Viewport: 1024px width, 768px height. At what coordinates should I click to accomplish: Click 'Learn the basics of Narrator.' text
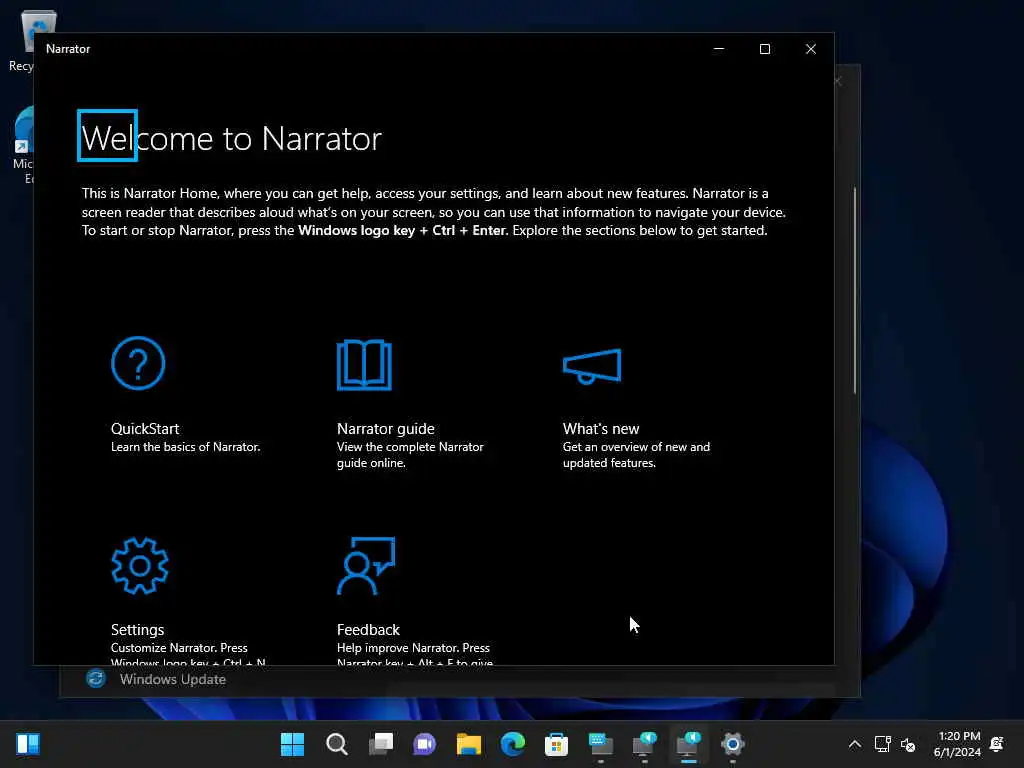pyautogui.click(x=185, y=447)
